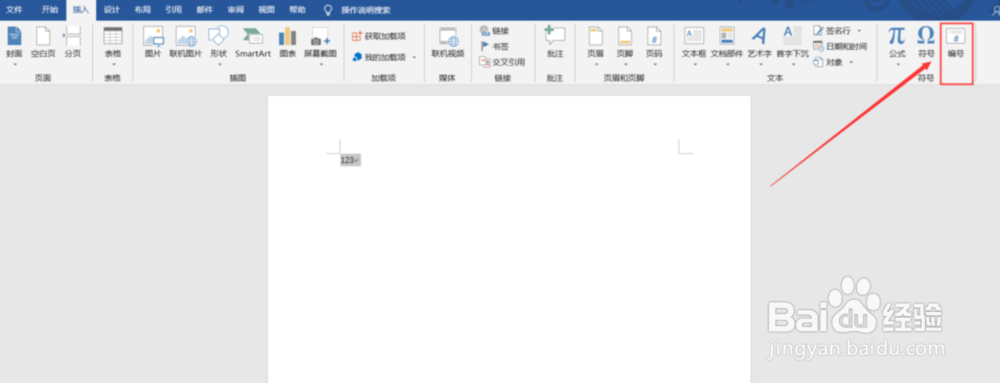This screenshot has height=383, width=1000.
Task: Open the 文件 File tab
Action: [14, 10]
